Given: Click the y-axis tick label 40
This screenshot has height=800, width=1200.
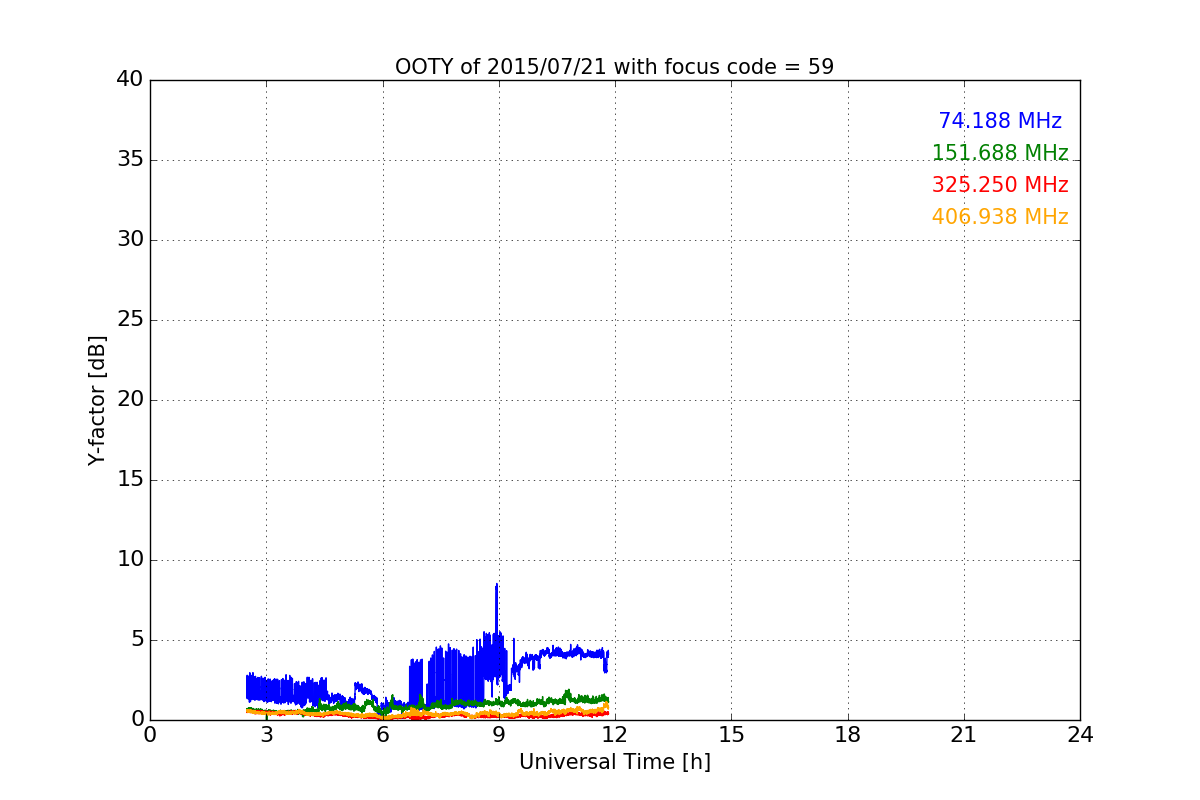Looking at the screenshot, I should pos(130,80).
